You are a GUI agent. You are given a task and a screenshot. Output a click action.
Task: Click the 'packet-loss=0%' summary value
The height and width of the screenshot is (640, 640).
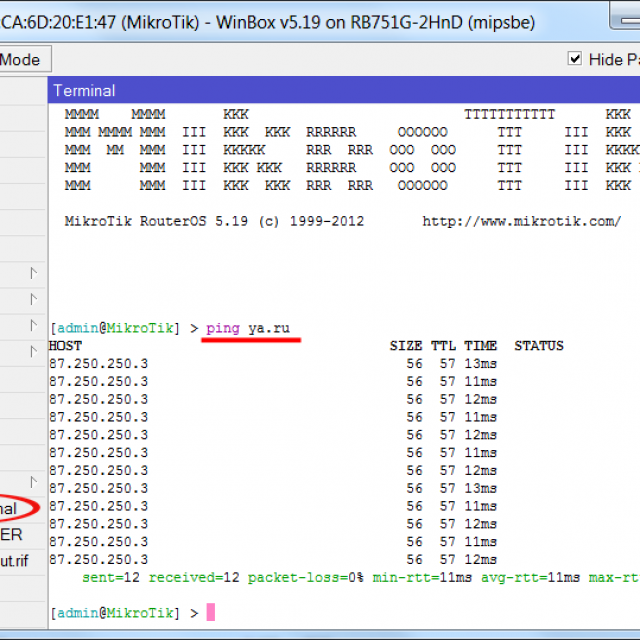click(x=306, y=578)
